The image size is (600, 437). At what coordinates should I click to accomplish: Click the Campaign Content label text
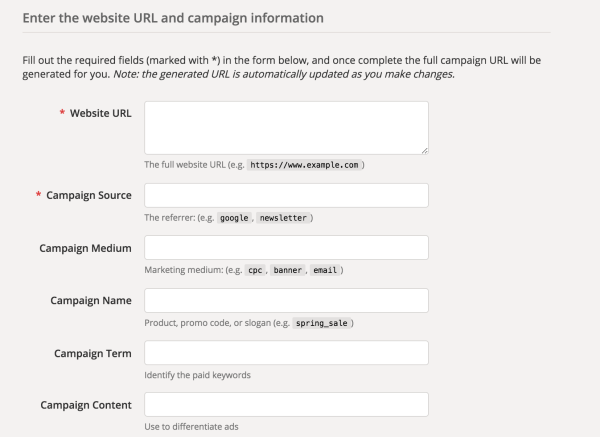tap(86, 405)
